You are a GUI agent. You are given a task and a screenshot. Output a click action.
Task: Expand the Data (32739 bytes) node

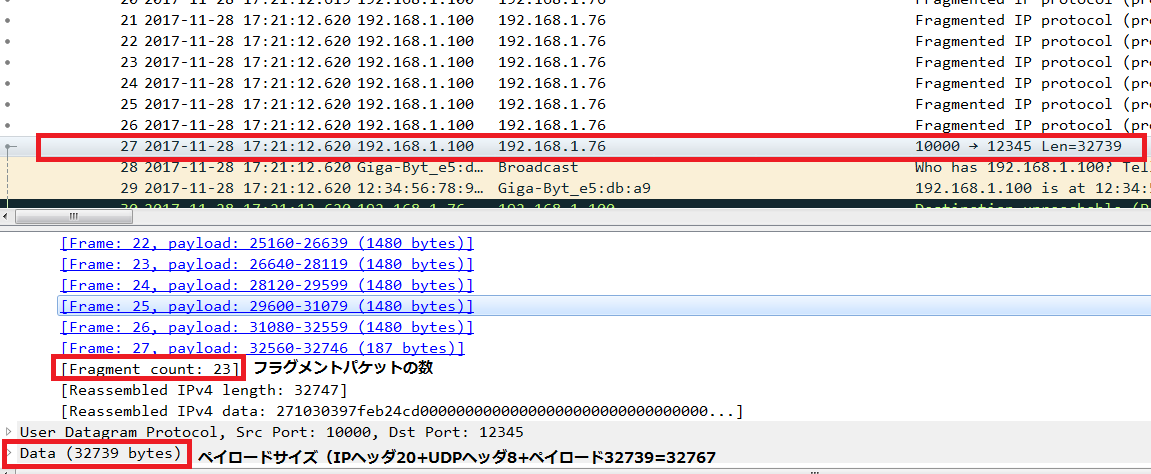click(10, 454)
